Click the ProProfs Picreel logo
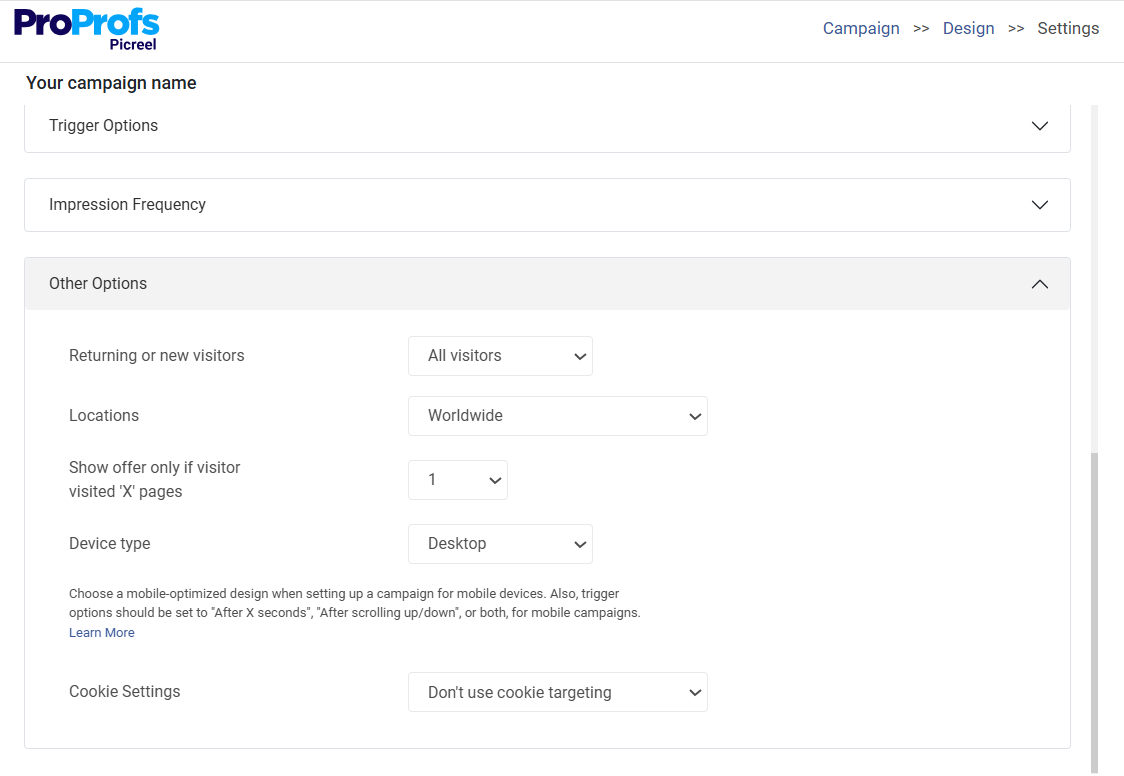1124x776 pixels. pyautogui.click(x=86, y=29)
